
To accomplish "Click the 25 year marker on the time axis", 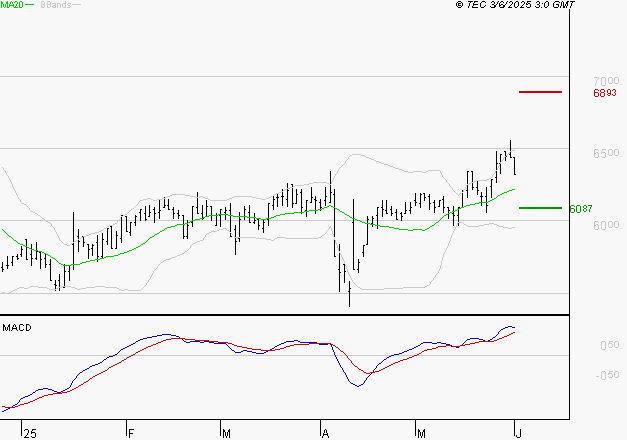I will click(30, 434).
